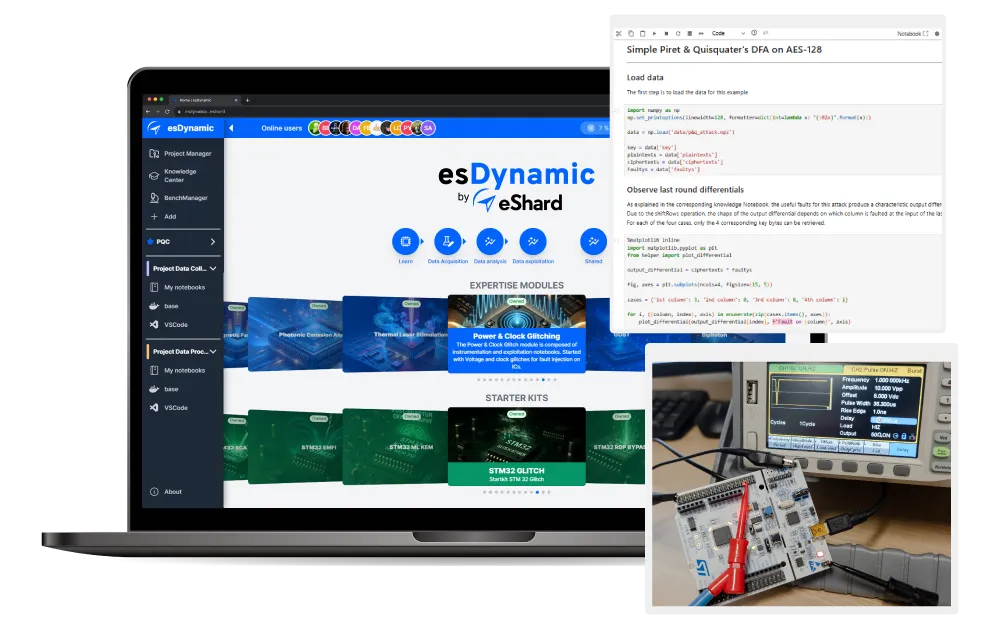Run the notebook cell with the play icon

(653, 33)
